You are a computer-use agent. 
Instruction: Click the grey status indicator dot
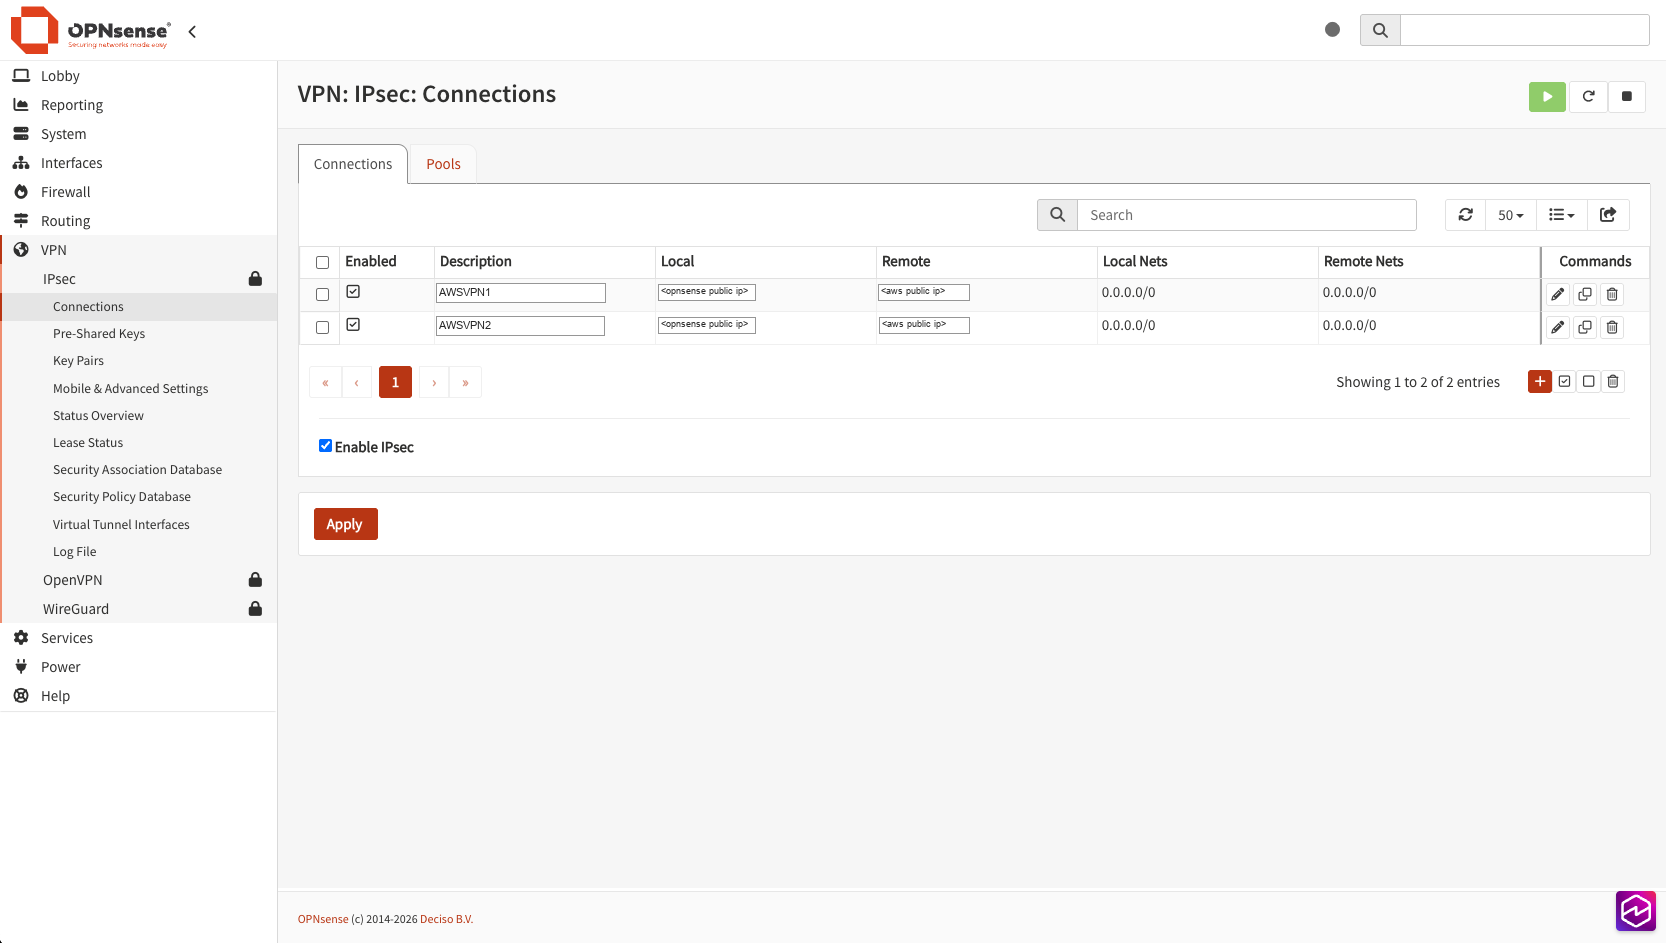tap(1332, 30)
